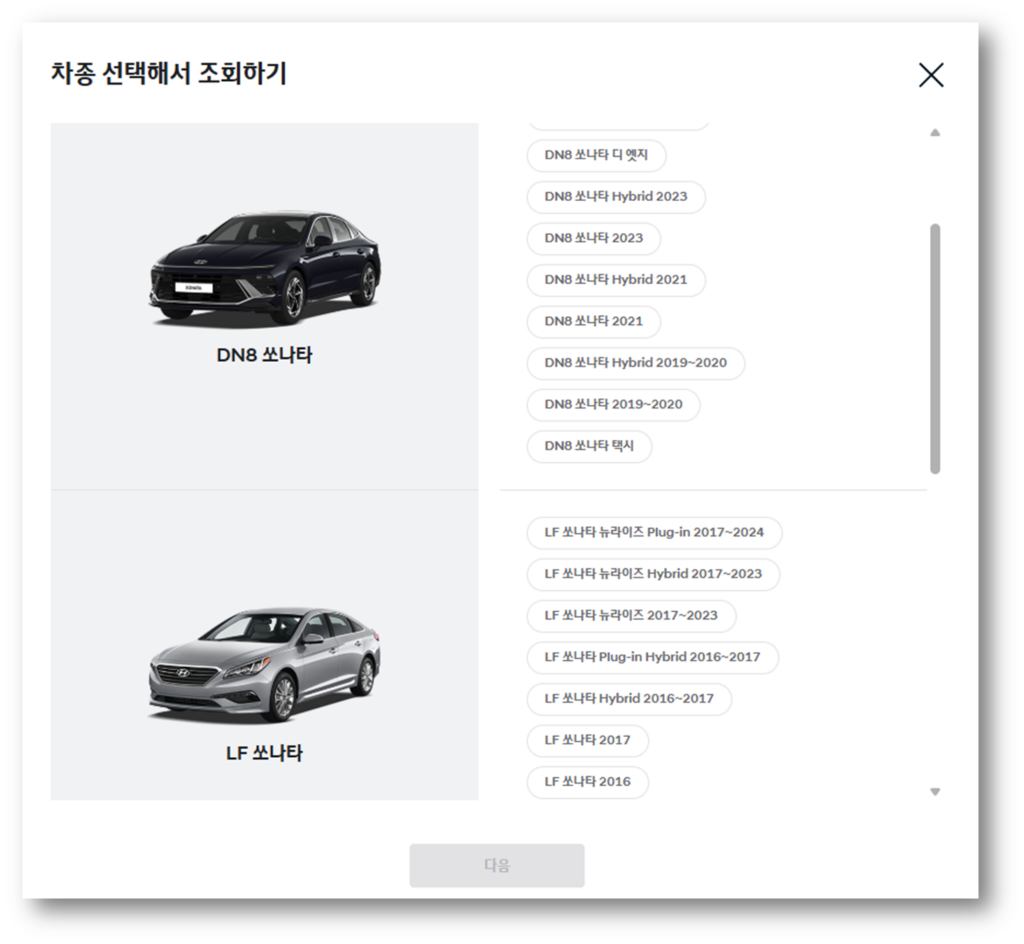This screenshot has width=1024, height=944.
Task: Choose the DN8 쏘나타 택시 variant
Action: [x=591, y=447]
